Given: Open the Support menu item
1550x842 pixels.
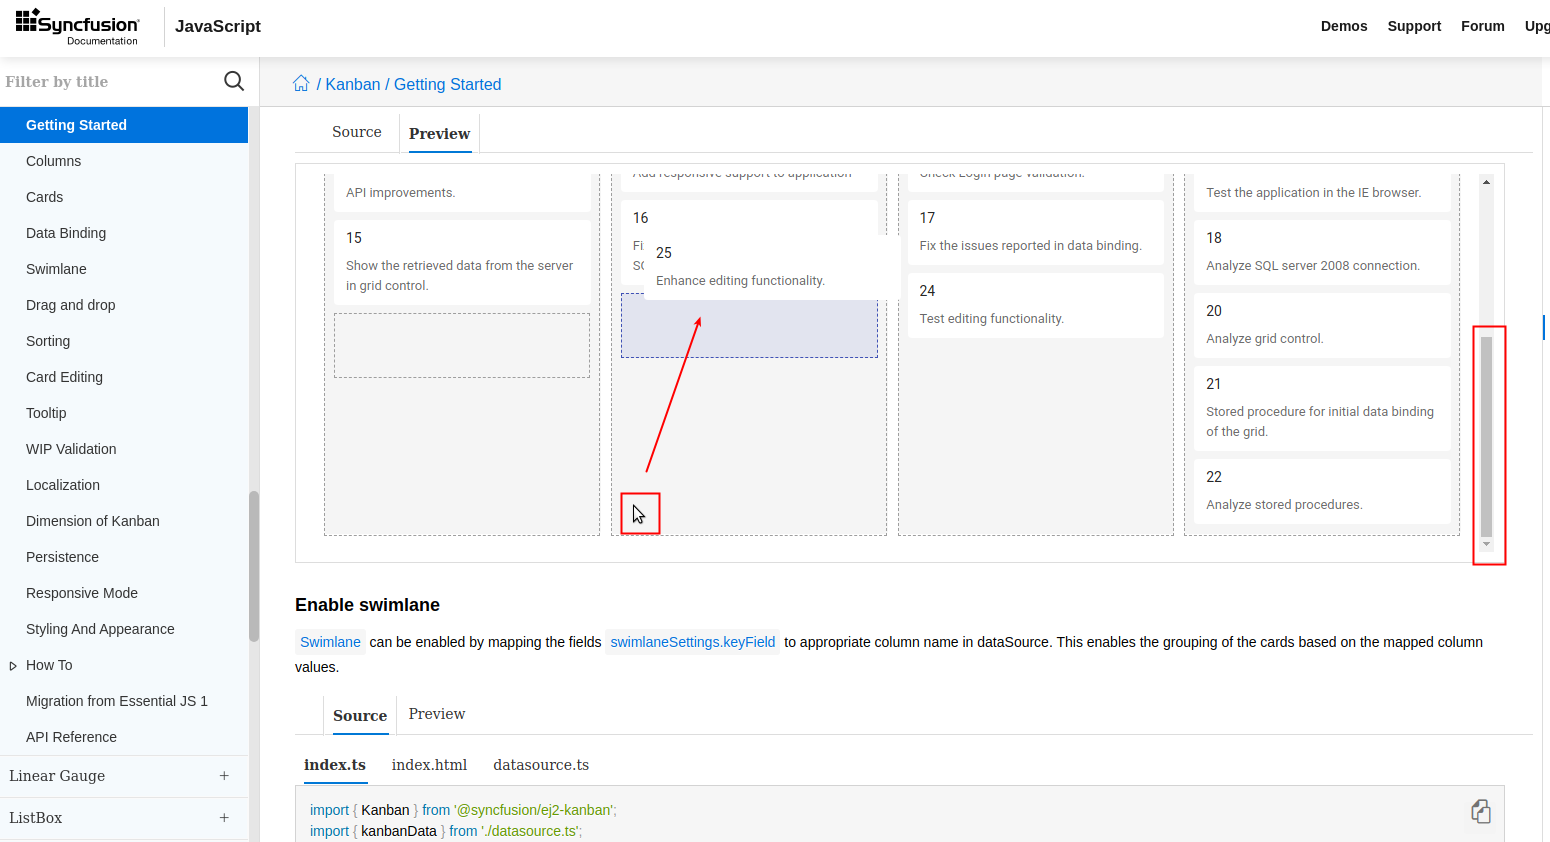Looking at the screenshot, I should [x=1414, y=26].
